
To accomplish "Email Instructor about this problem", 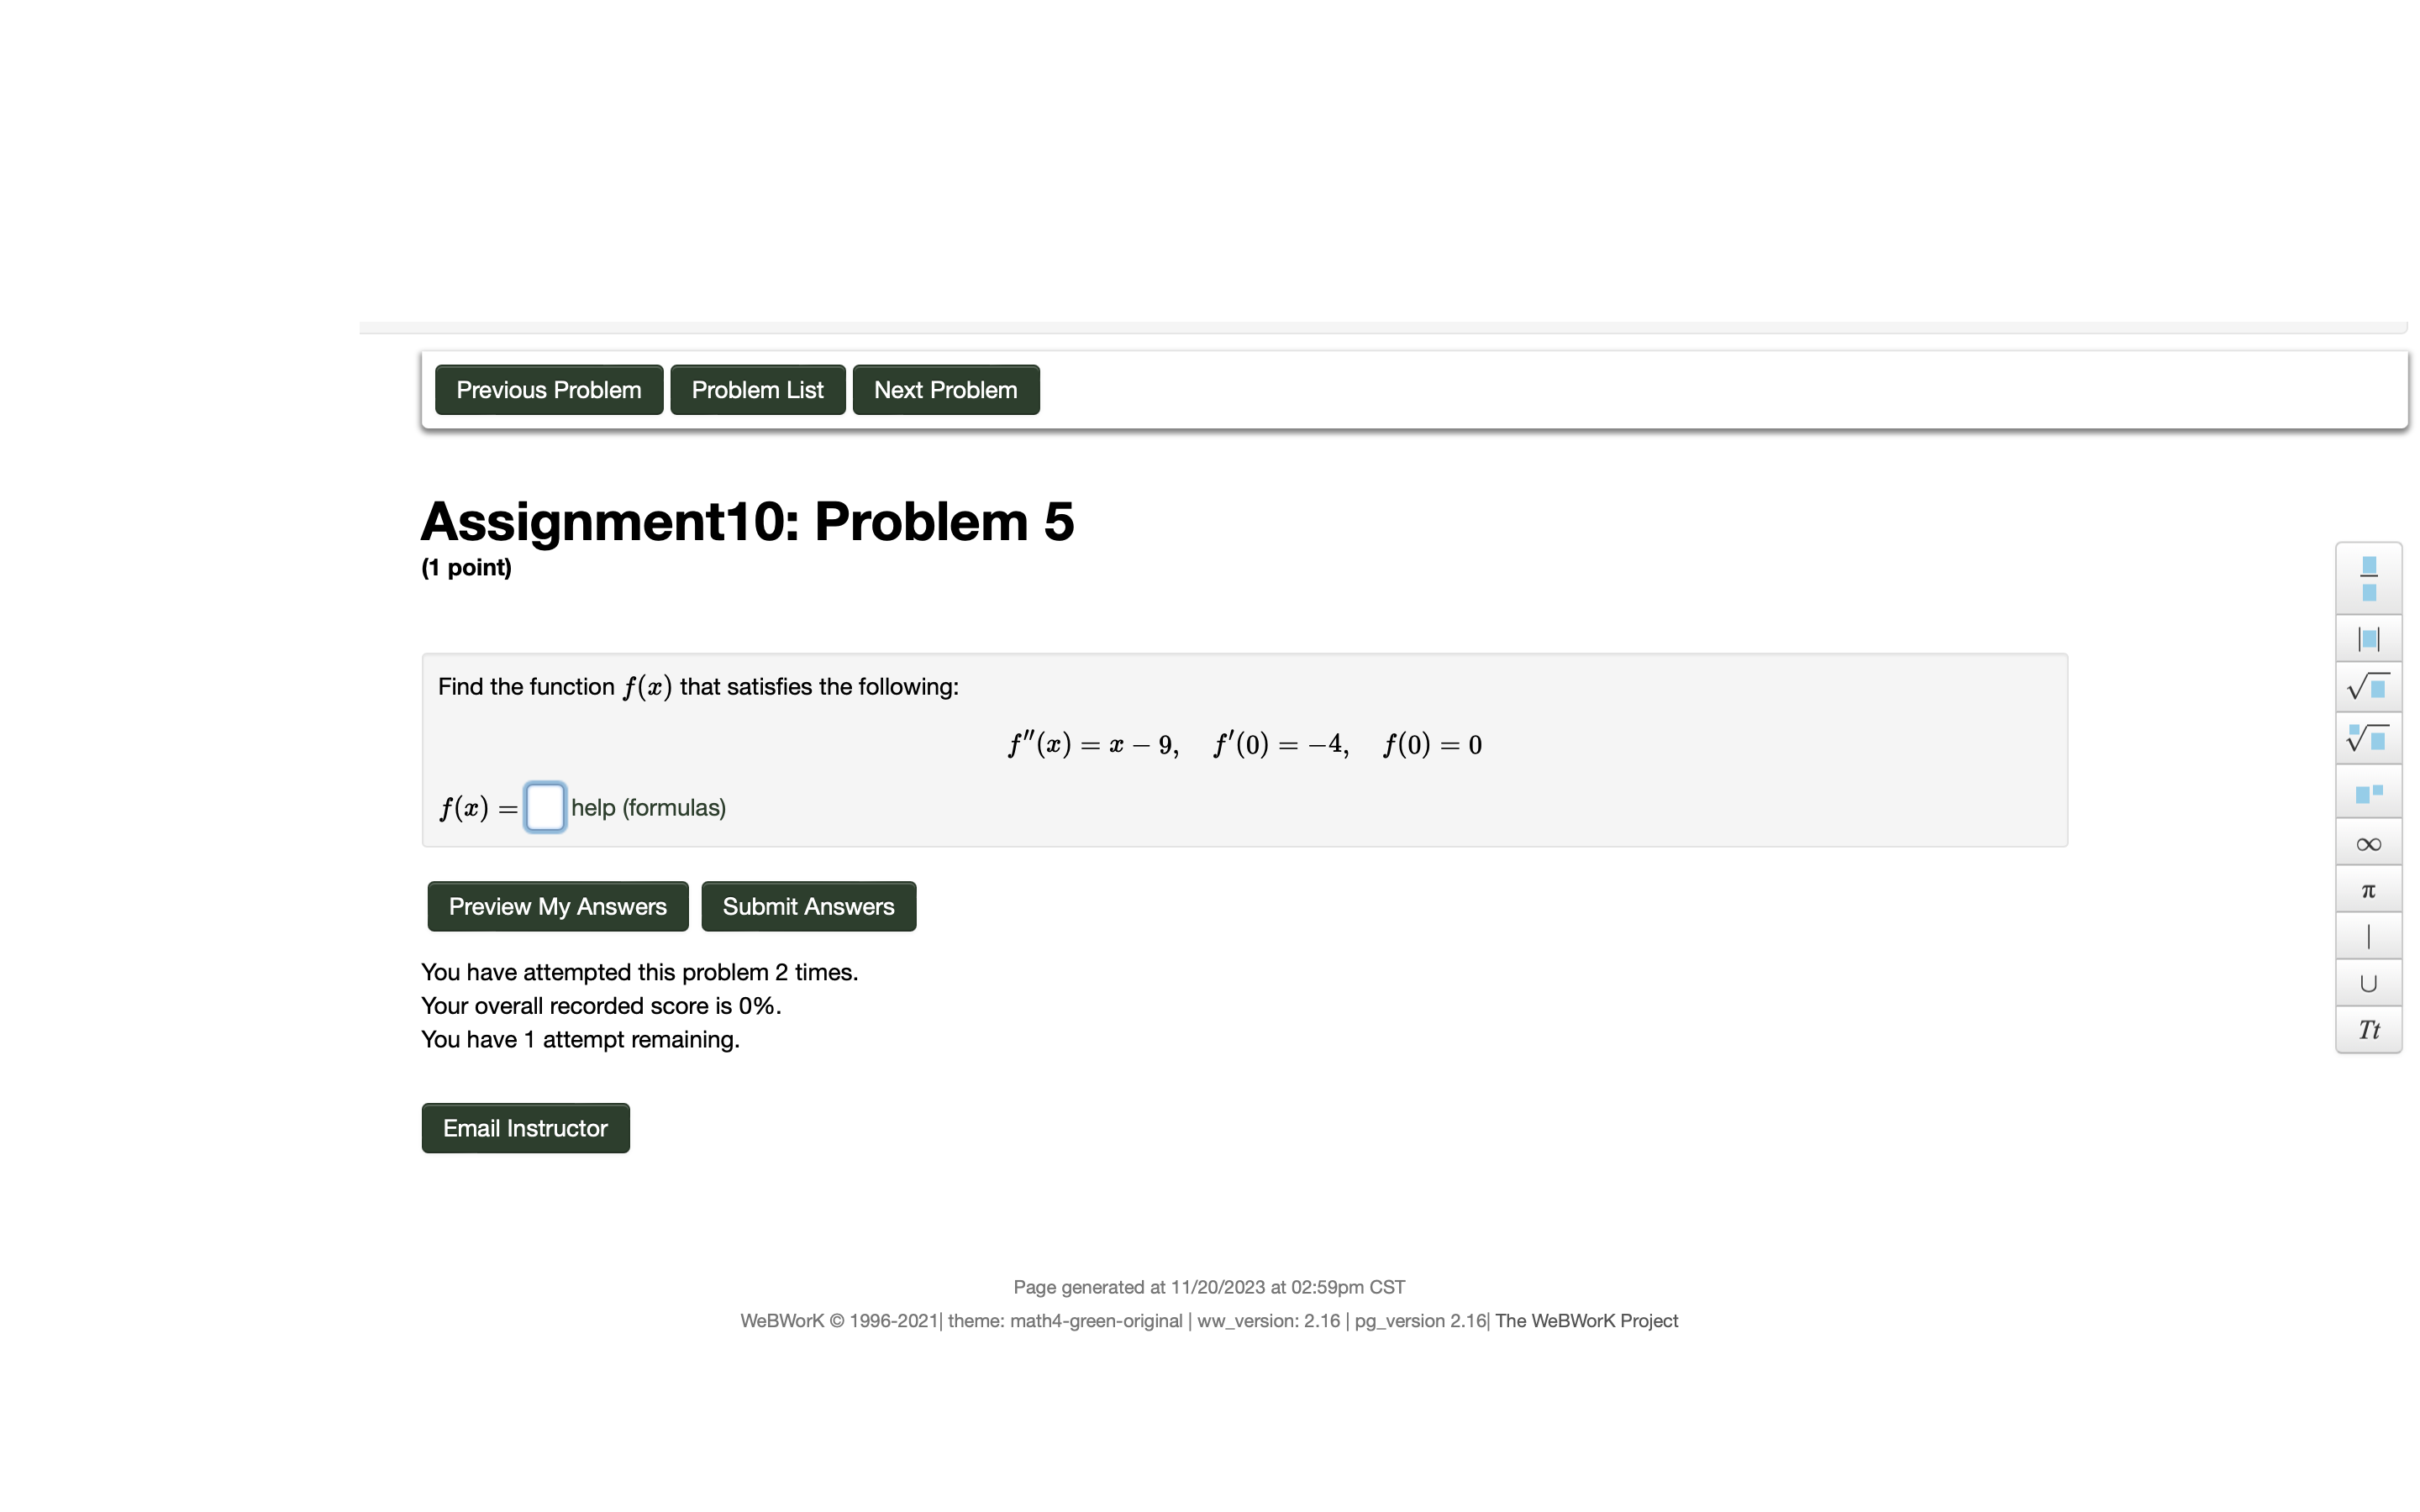I will pos(524,1127).
